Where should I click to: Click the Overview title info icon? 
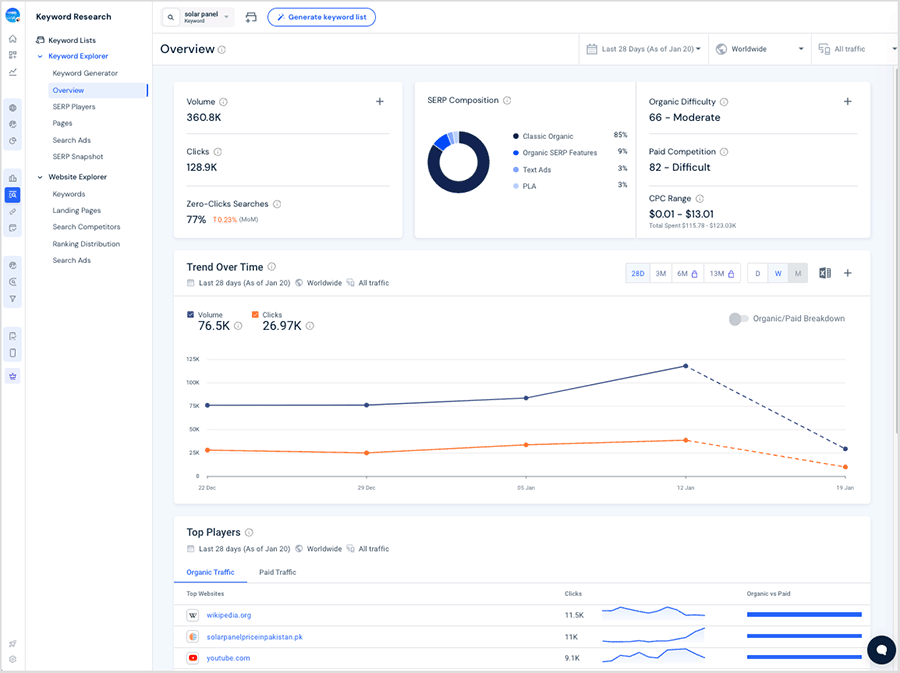click(x=222, y=50)
